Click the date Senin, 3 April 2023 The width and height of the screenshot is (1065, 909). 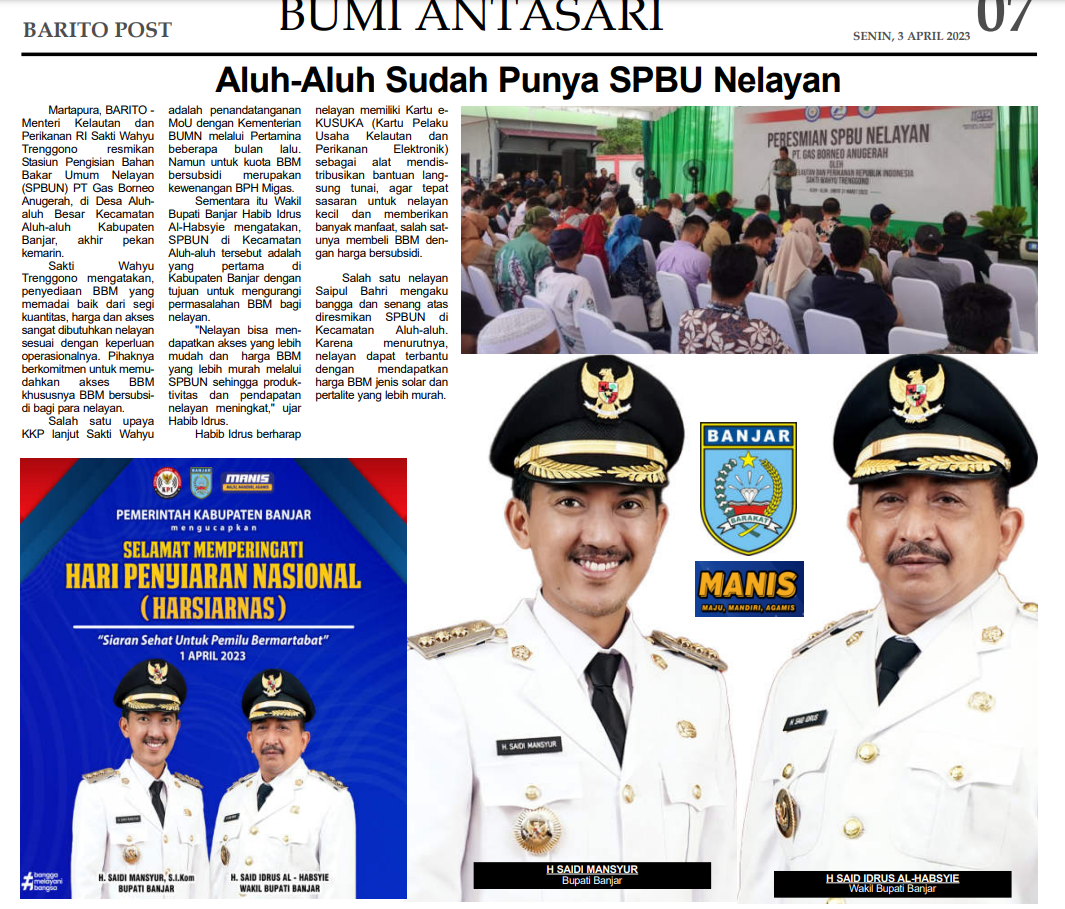pyautogui.click(x=911, y=35)
